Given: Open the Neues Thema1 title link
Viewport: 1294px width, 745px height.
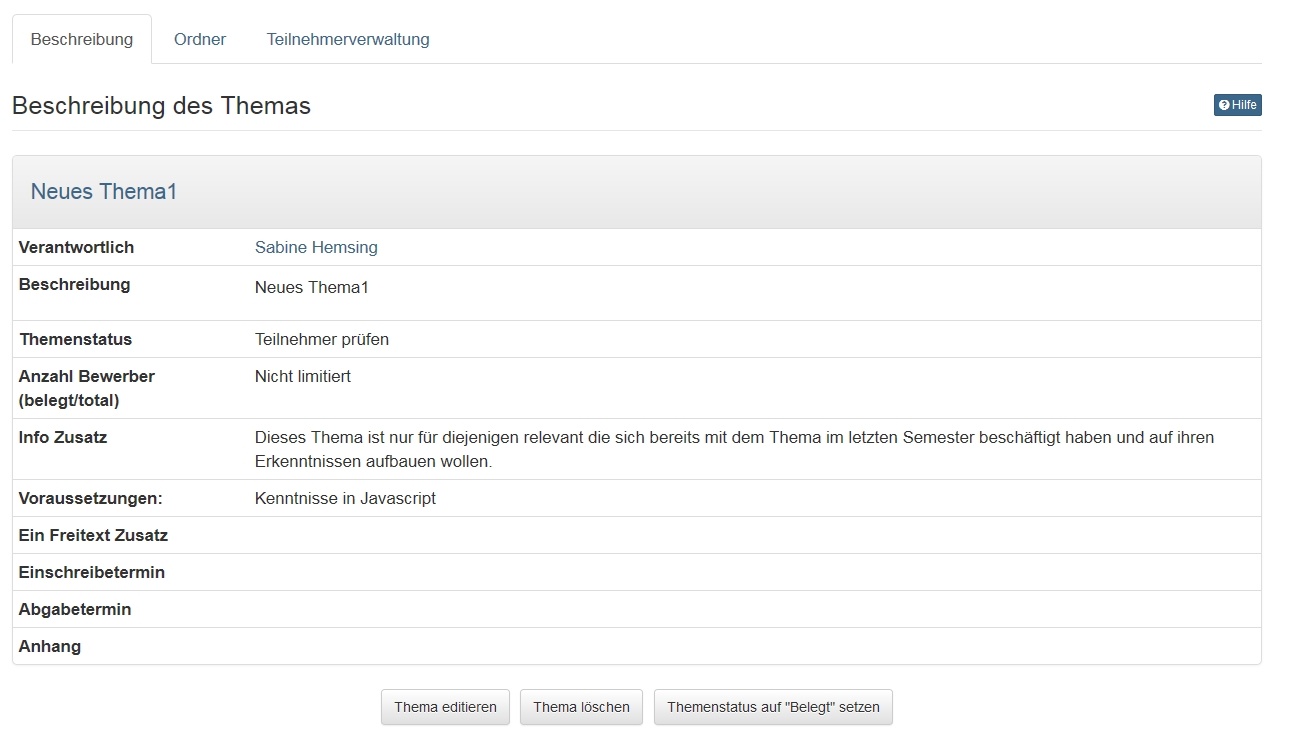Looking at the screenshot, I should [x=104, y=192].
